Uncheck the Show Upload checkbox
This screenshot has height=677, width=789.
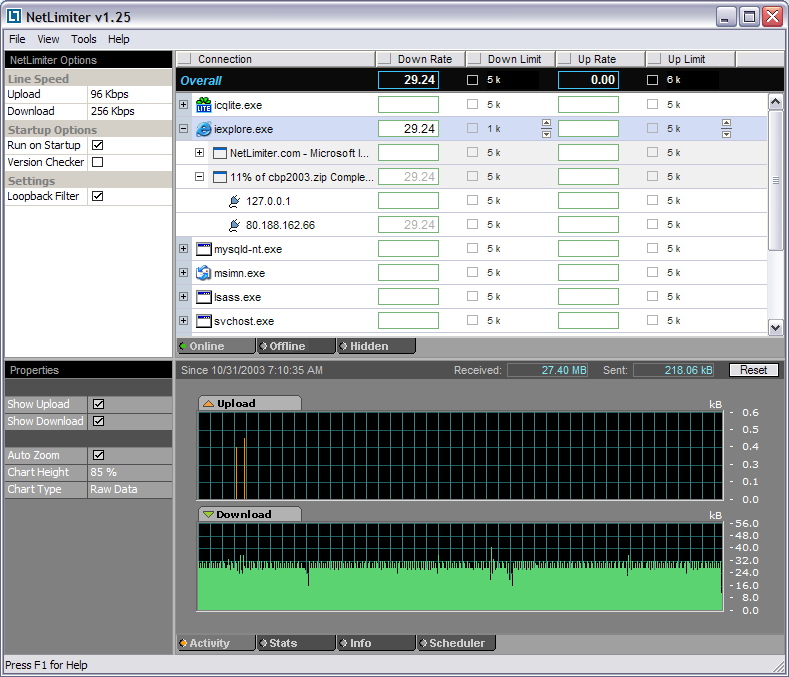[x=99, y=404]
